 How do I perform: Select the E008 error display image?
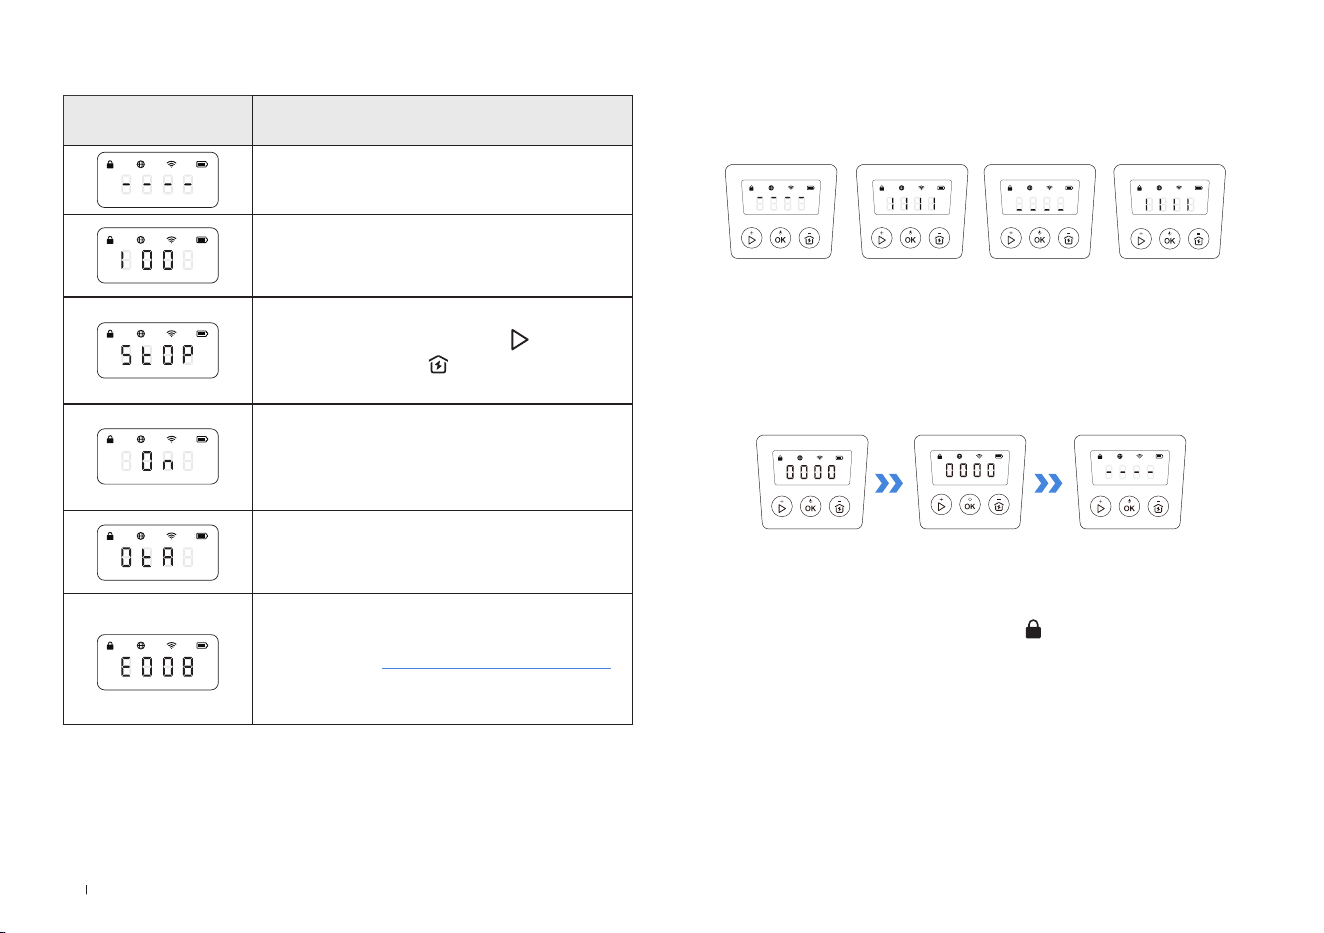tap(158, 662)
